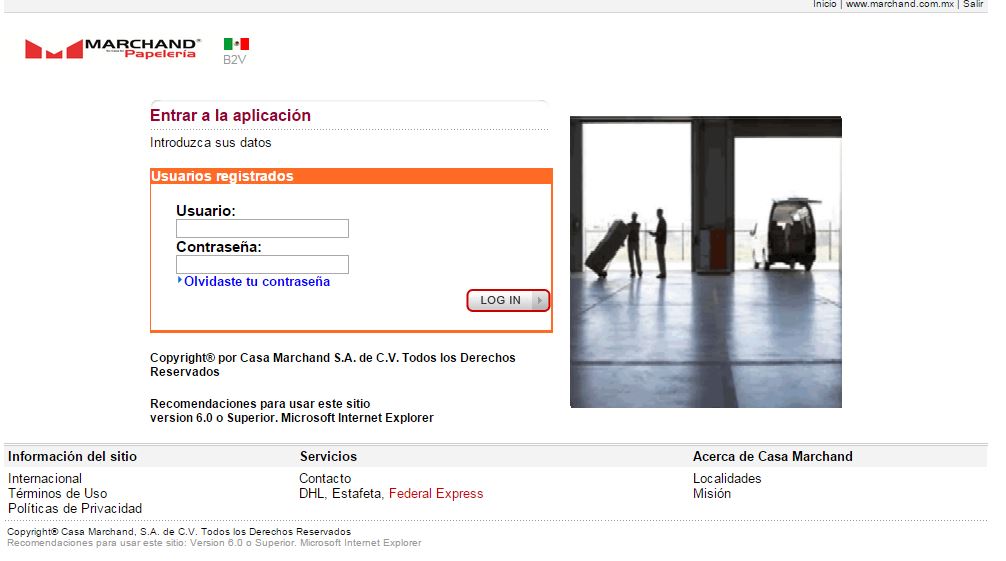Click the LOG IN button

508,300
